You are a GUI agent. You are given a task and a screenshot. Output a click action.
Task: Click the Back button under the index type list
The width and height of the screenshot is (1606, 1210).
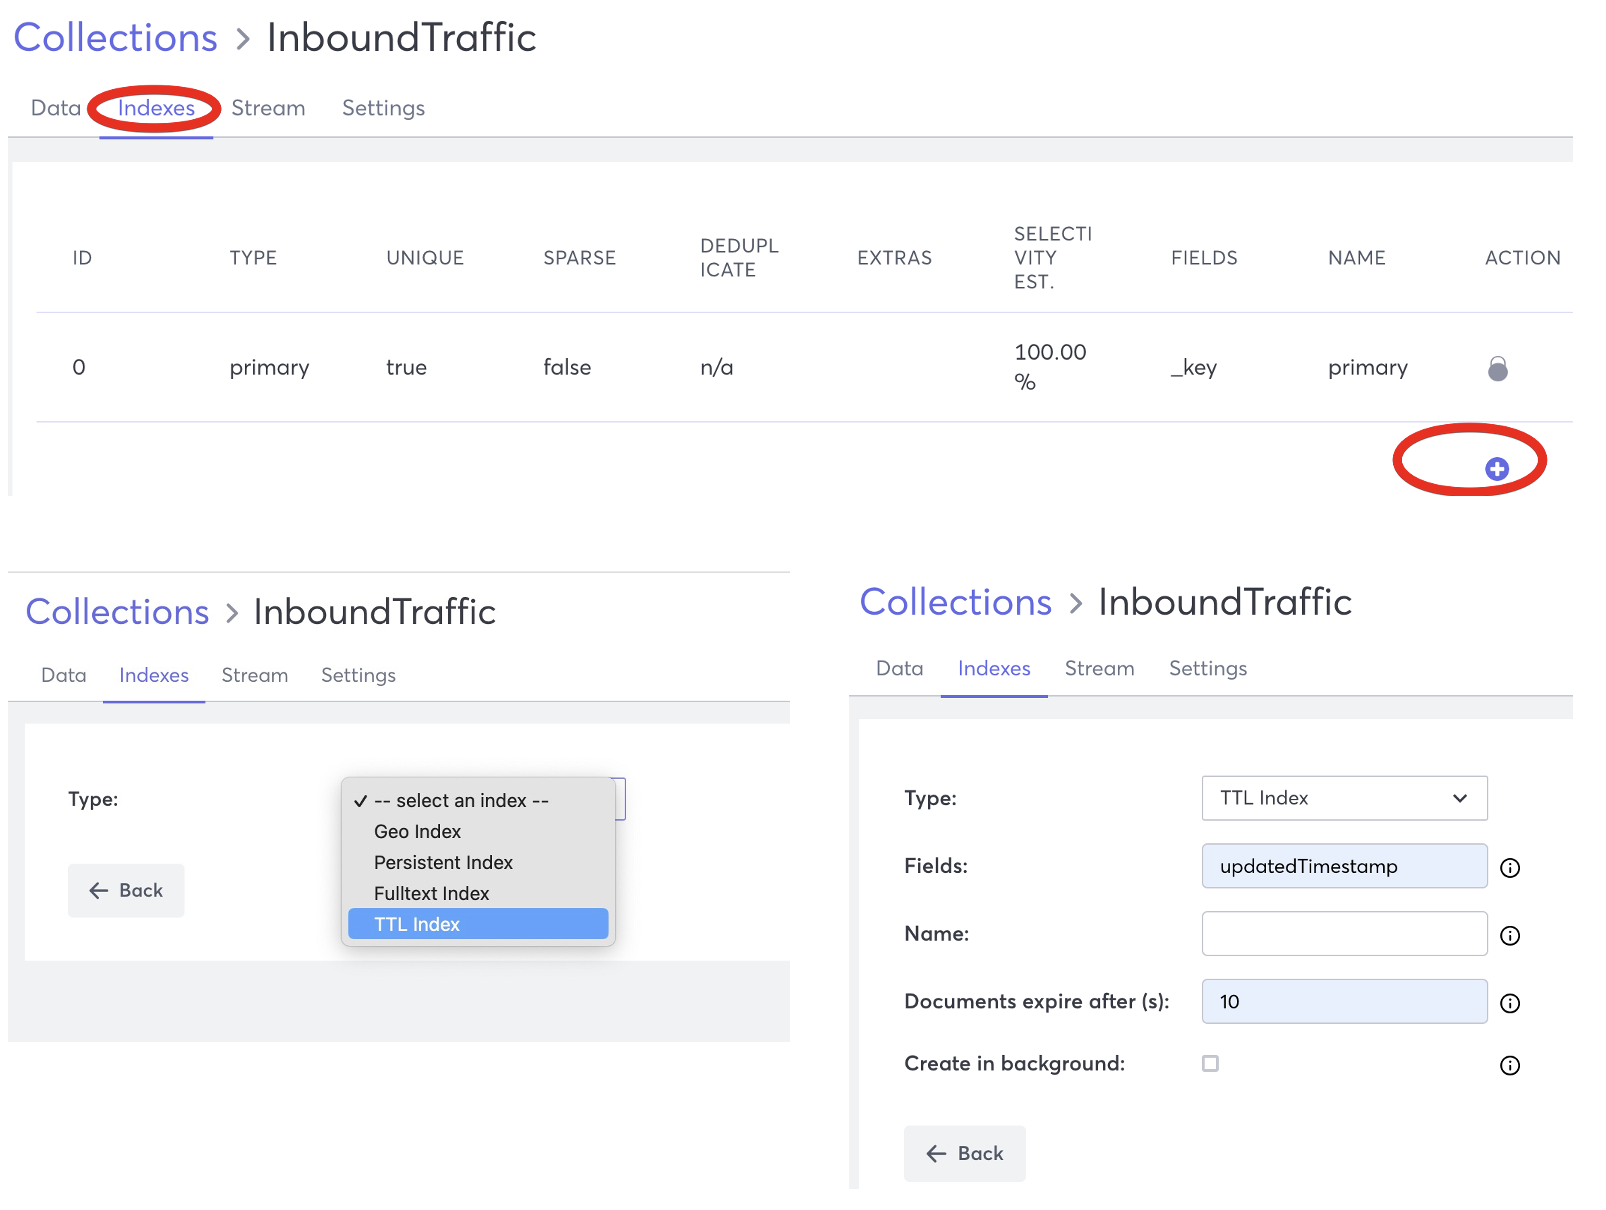click(x=126, y=890)
